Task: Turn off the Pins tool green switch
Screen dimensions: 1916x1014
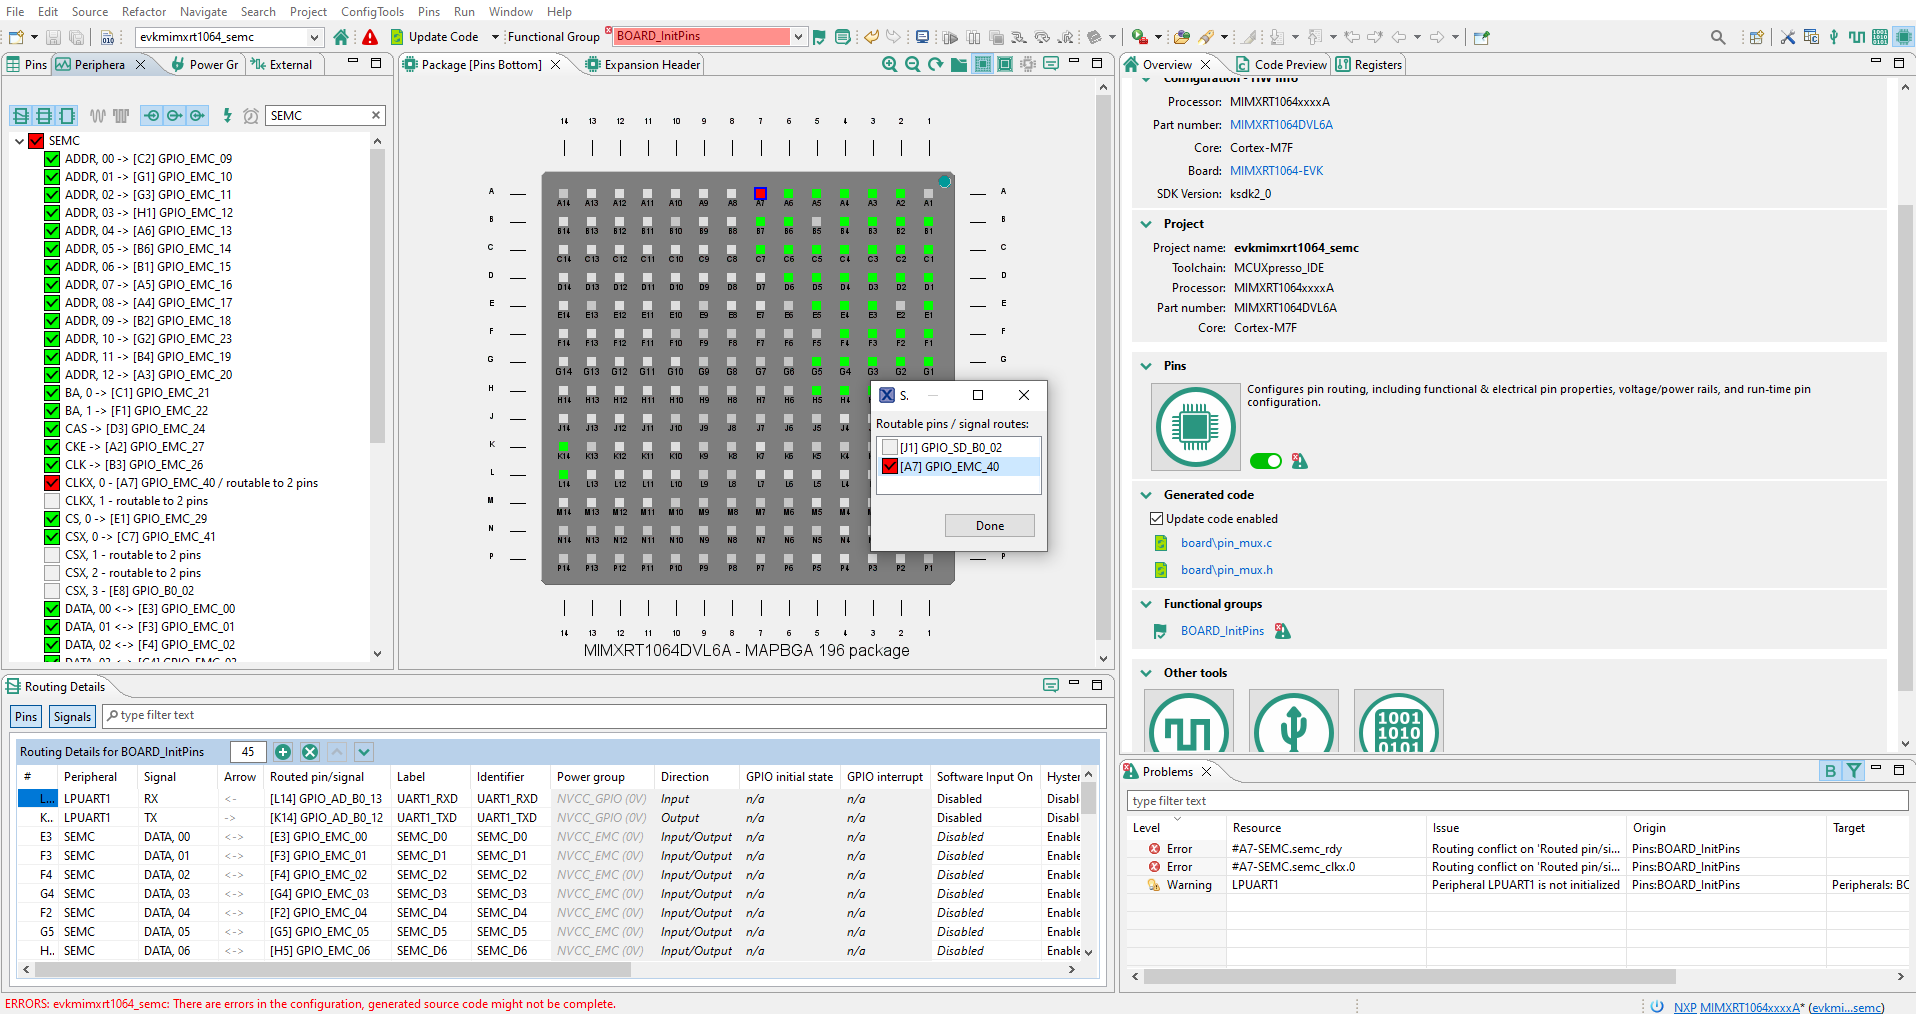Action: point(1265,461)
